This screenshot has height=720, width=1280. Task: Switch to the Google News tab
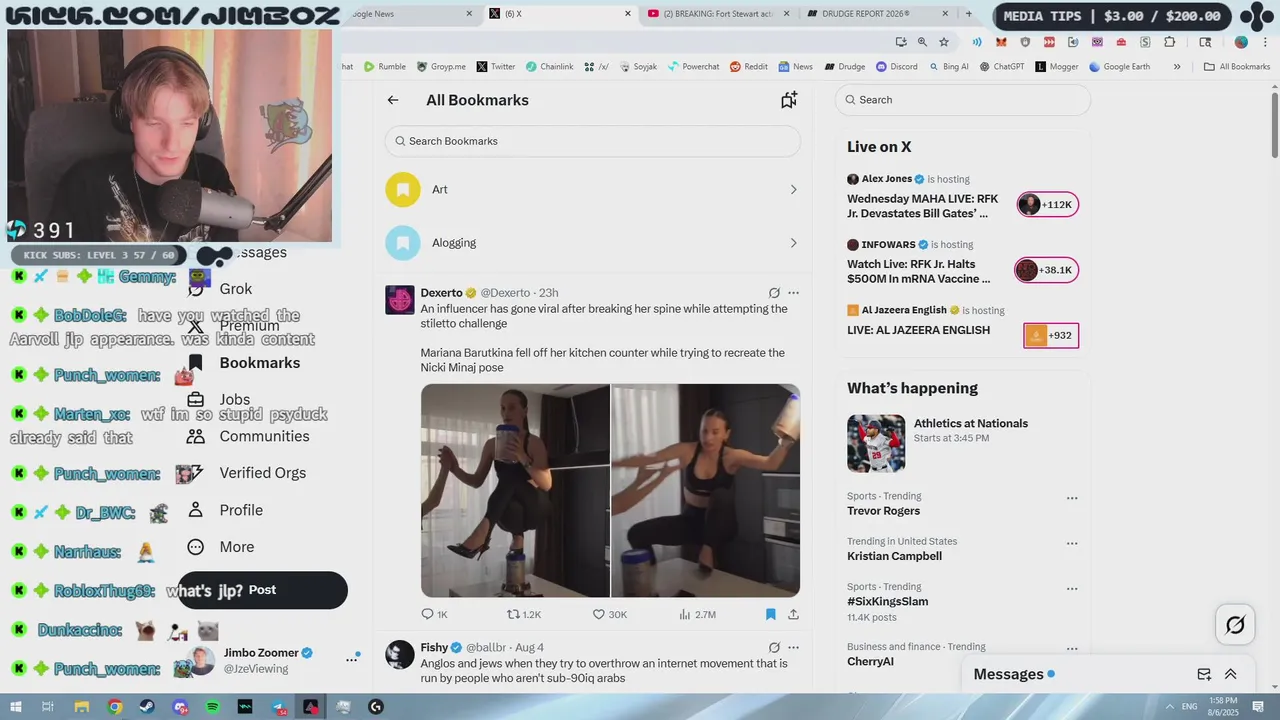pyautogui.click(x=408, y=14)
